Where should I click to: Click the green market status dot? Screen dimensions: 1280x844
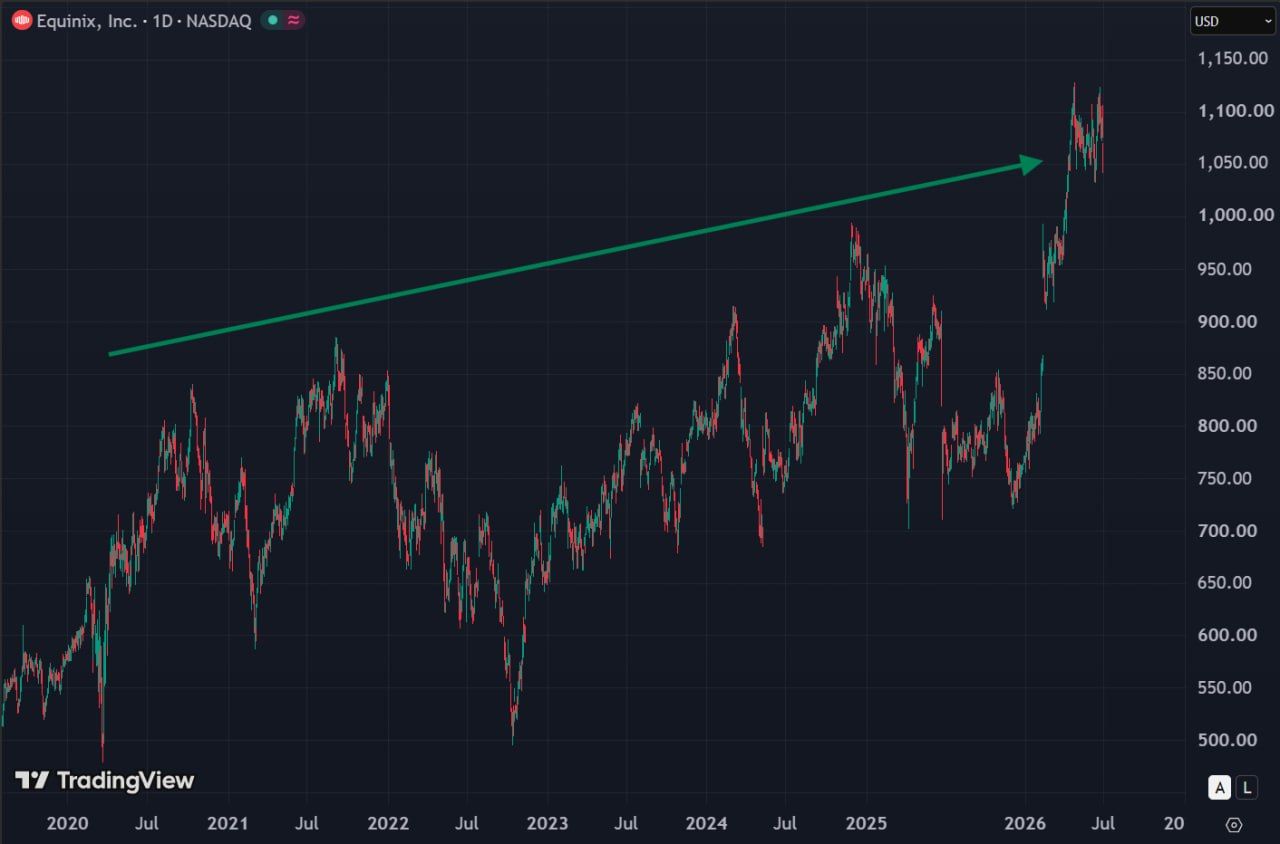pyautogui.click(x=272, y=20)
